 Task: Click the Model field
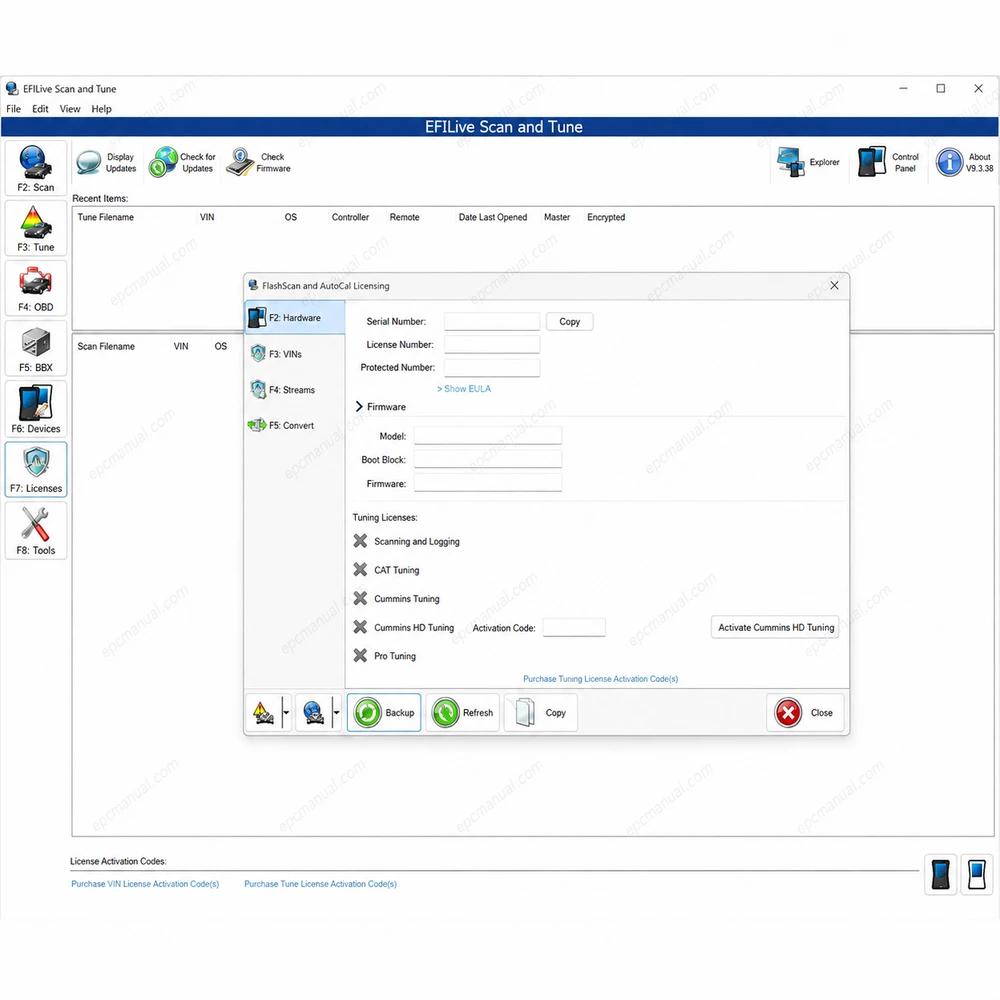point(488,436)
